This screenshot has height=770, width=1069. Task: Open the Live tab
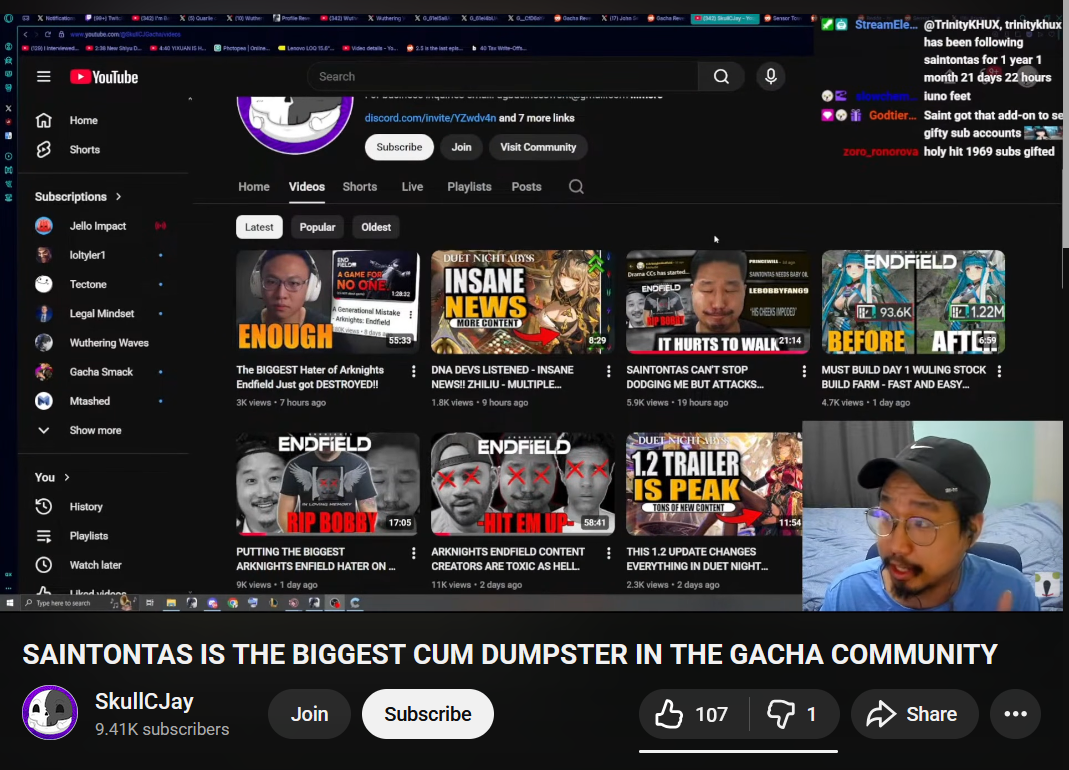point(412,187)
